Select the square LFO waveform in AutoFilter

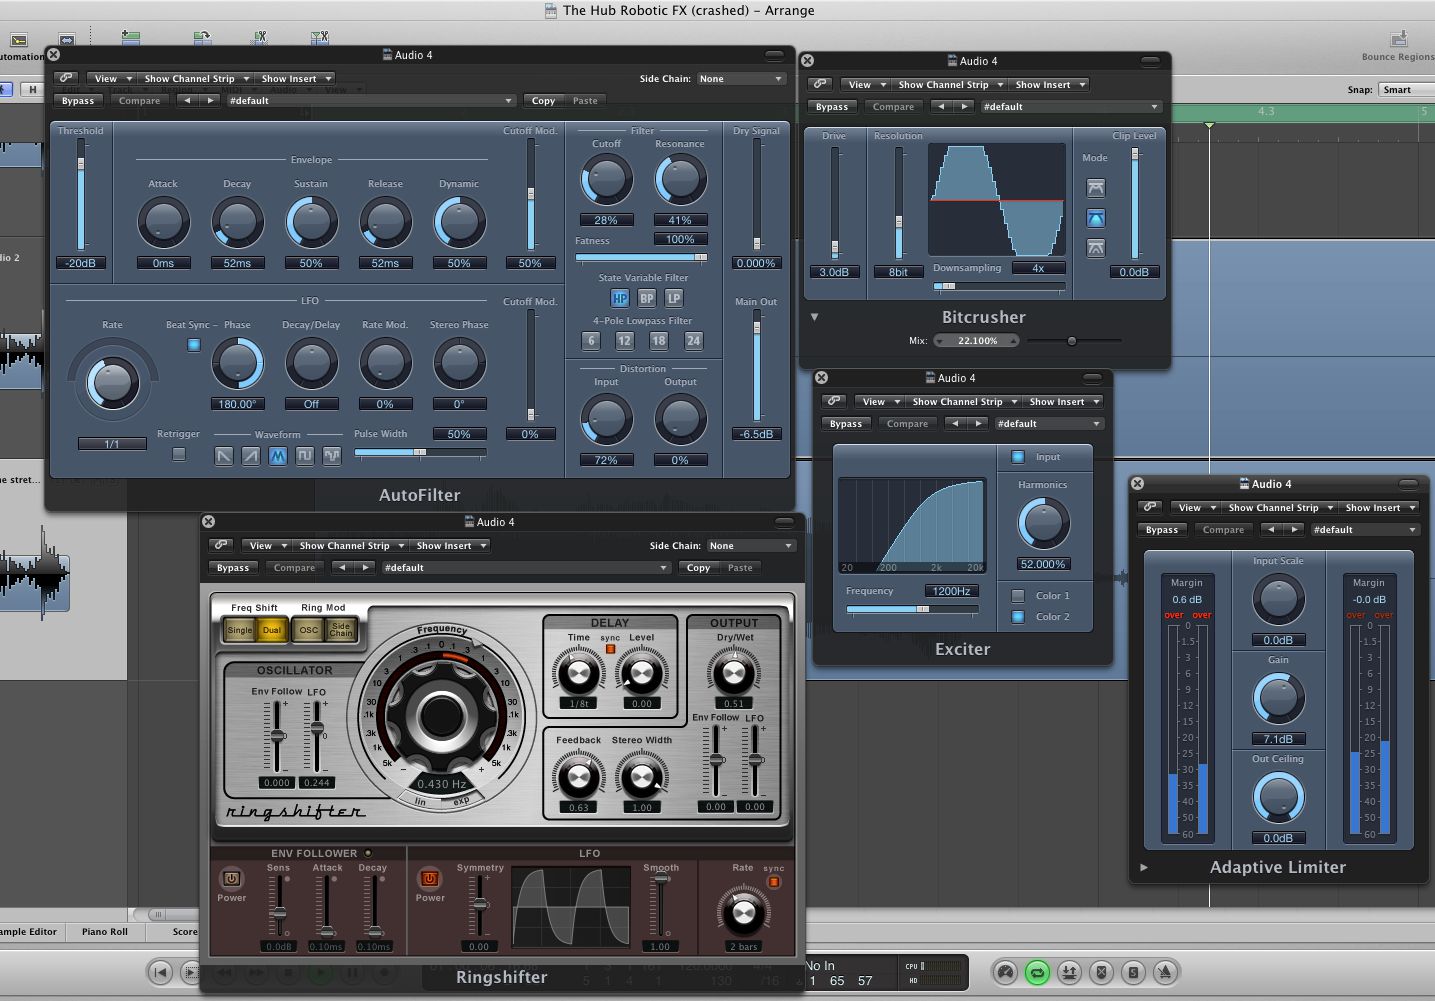pyautogui.click(x=305, y=456)
